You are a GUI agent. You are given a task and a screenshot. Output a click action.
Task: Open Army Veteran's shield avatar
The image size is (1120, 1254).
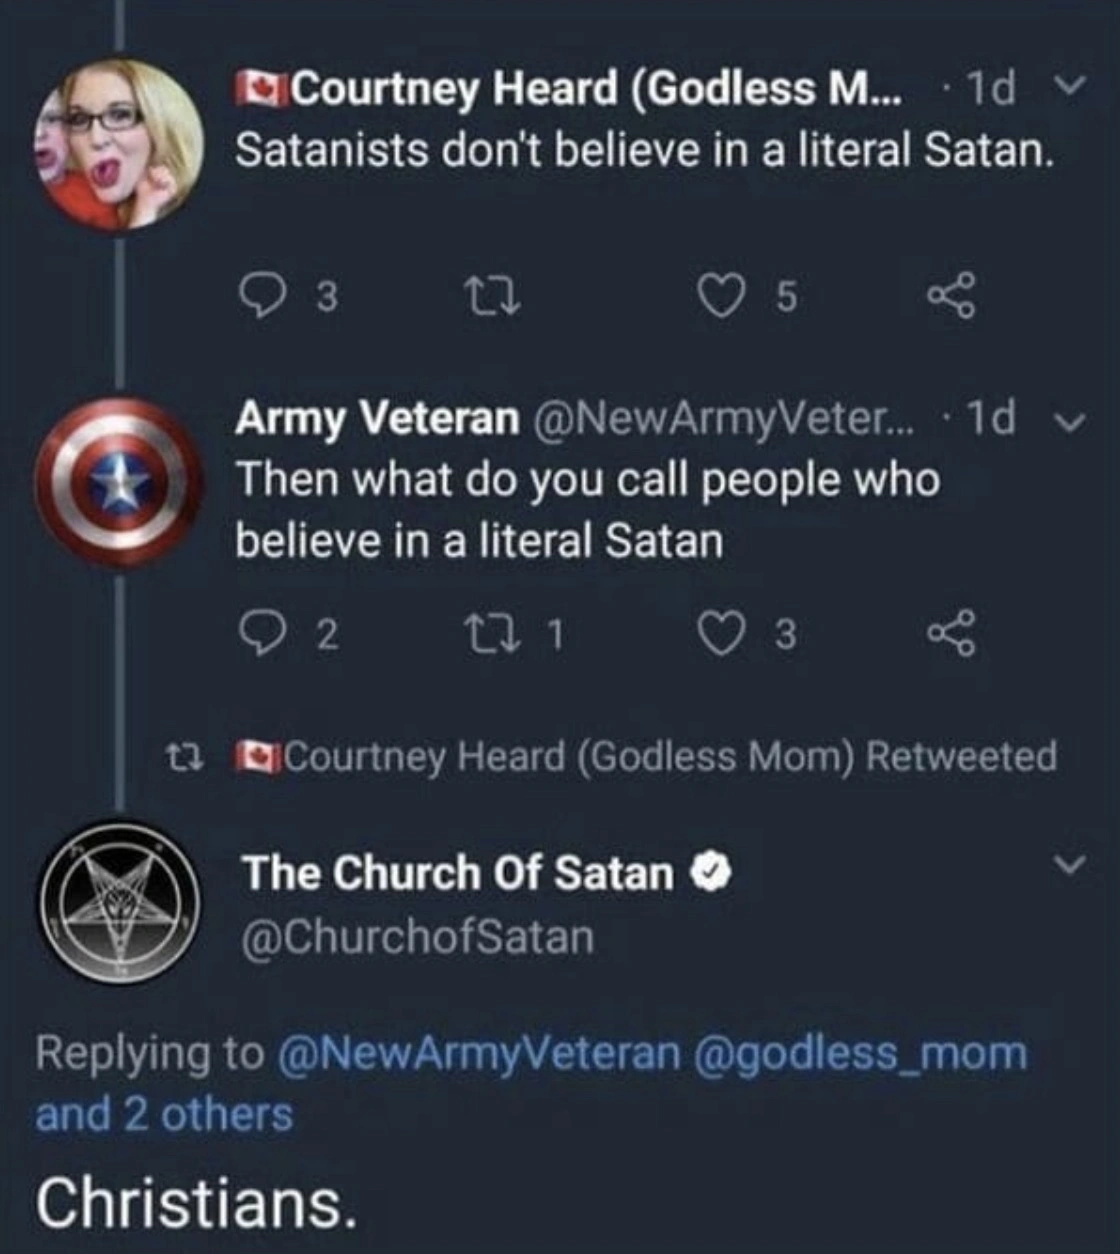click(120, 482)
